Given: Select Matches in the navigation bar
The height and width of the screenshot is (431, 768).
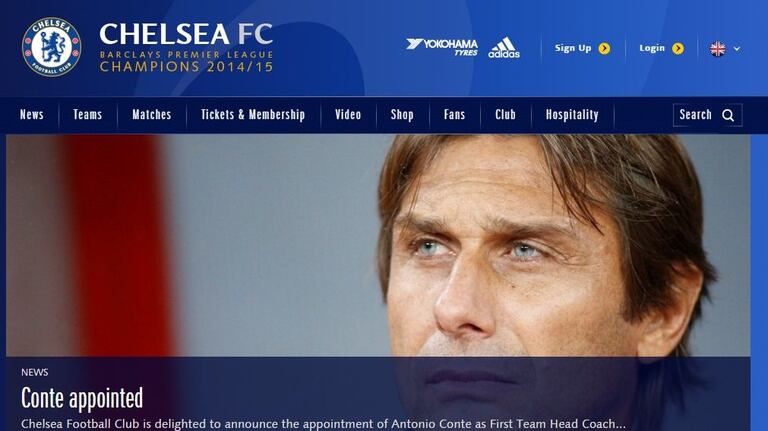Looking at the screenshot, I should coord(152,115).
